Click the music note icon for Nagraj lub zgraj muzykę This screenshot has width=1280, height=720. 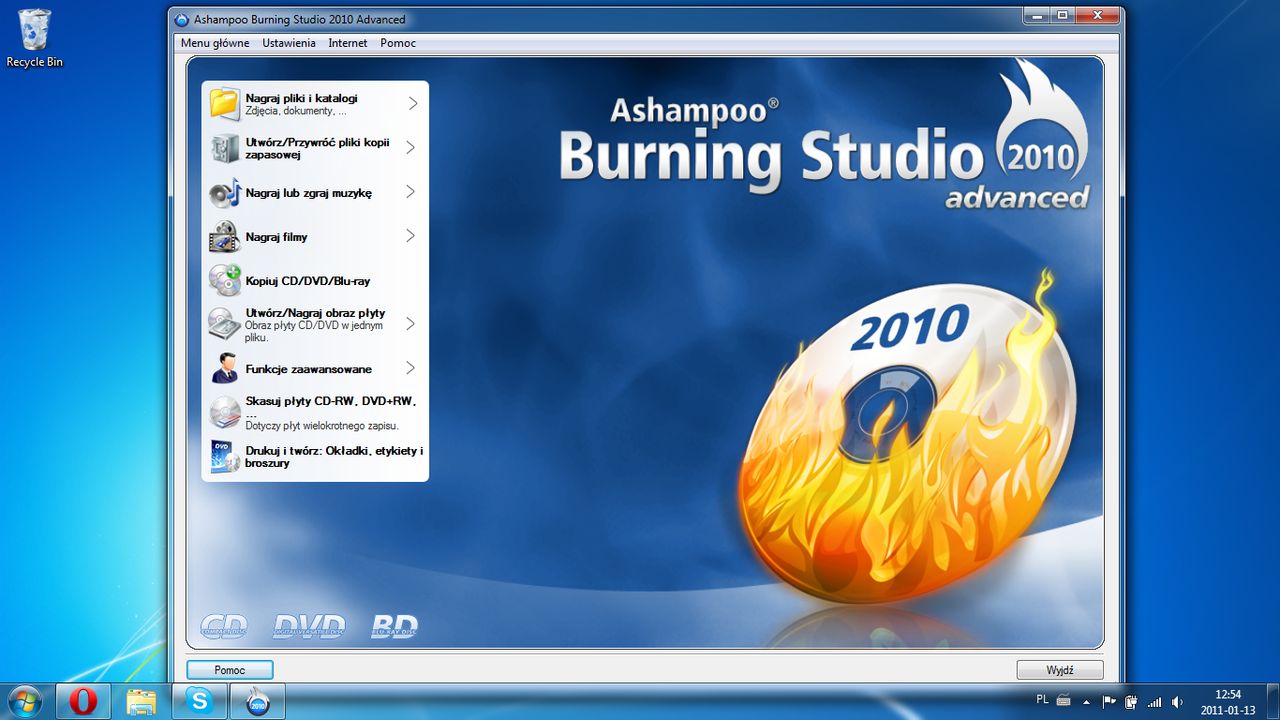click(x=224, y=192)
